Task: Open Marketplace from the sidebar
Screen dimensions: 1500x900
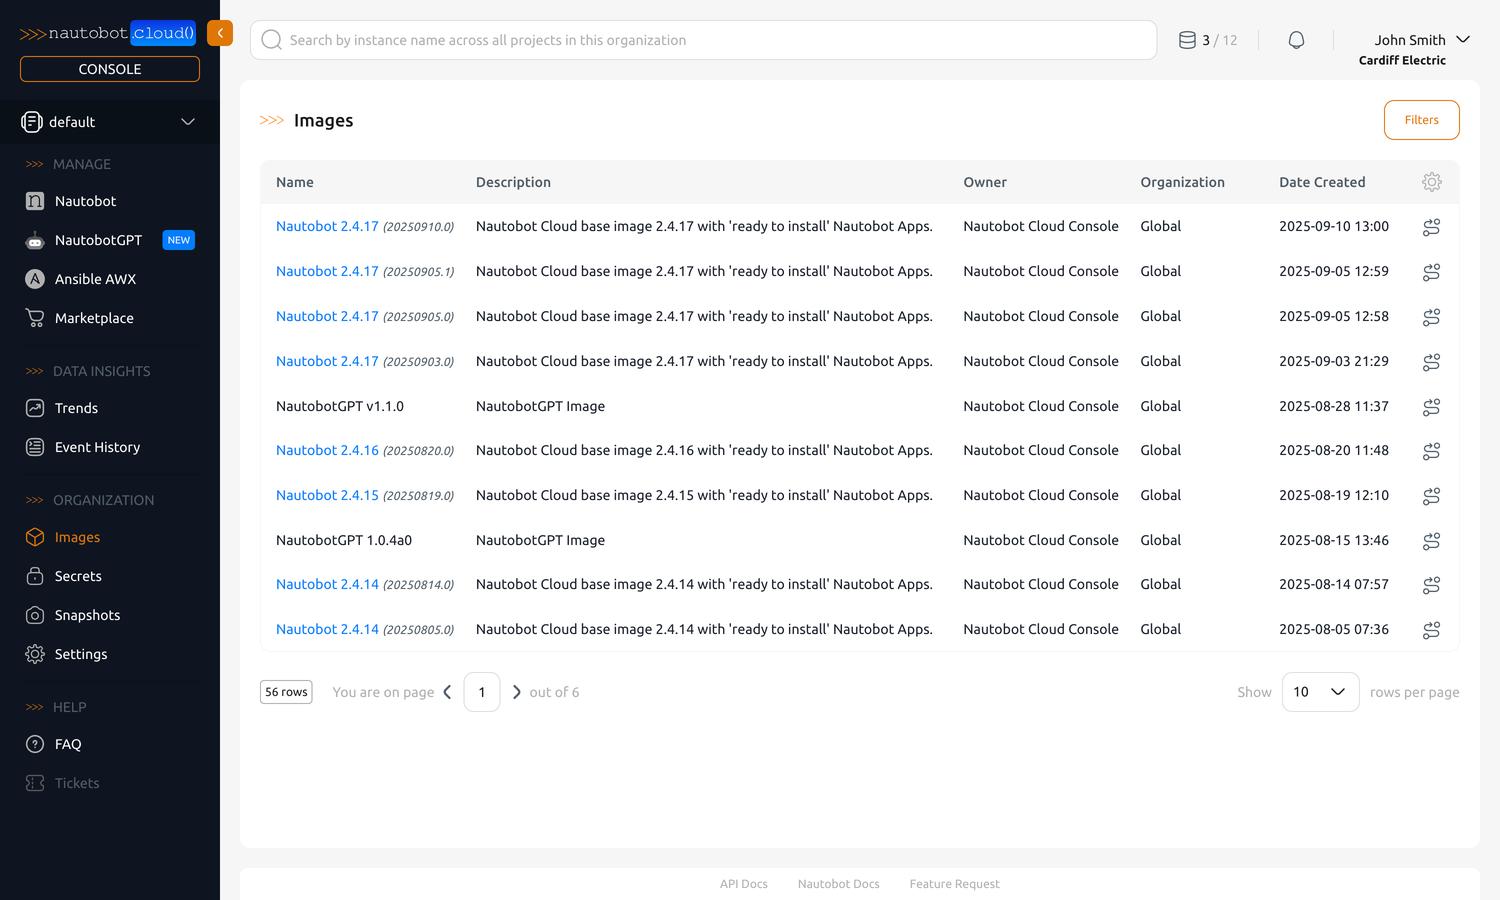Action: pos(94,318)
